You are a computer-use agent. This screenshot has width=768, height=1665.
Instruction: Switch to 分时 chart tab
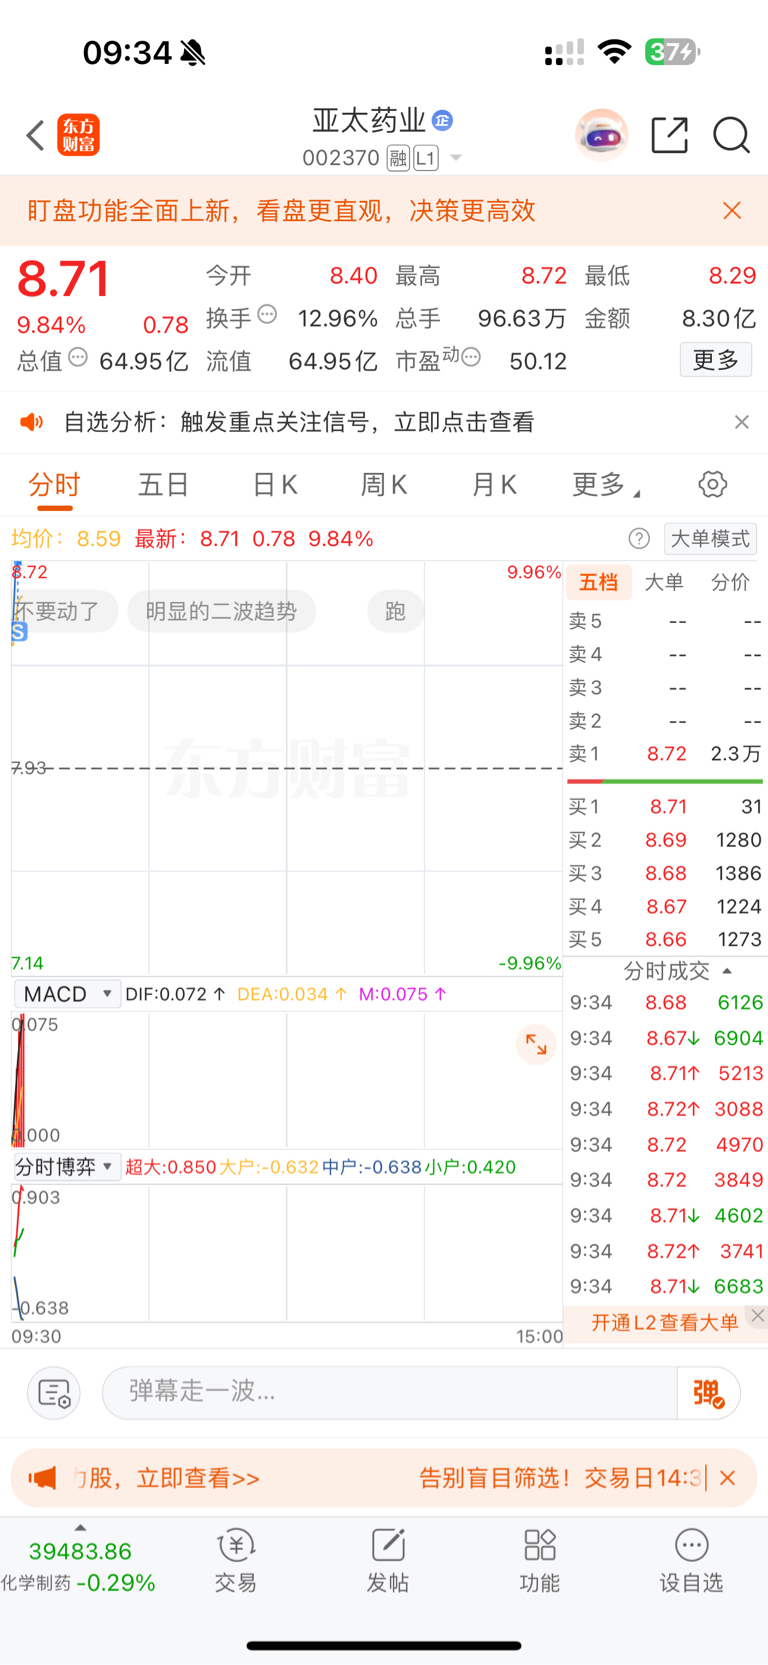54,485
